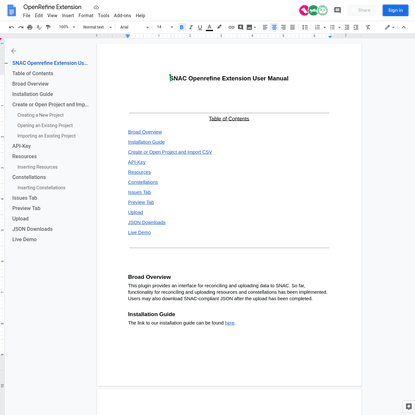Open the Format menu

[x=86, y=16]
